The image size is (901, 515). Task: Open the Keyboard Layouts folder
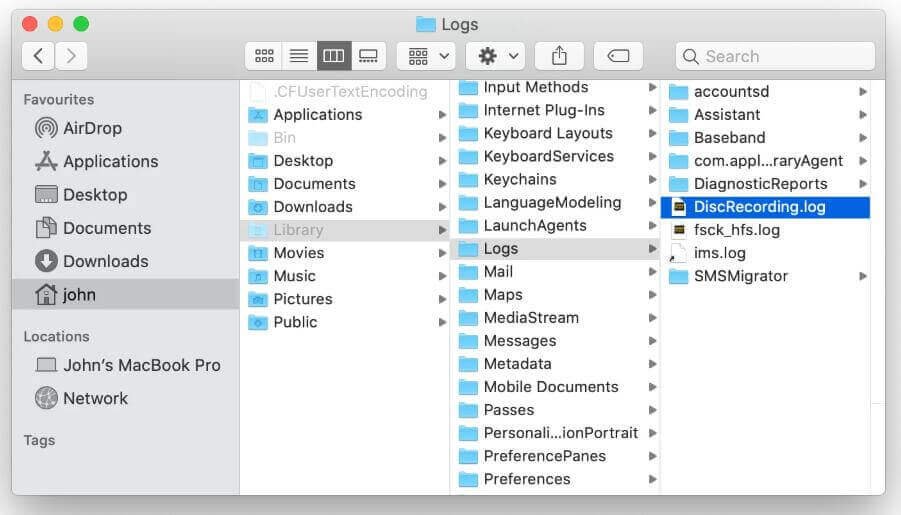556,133
